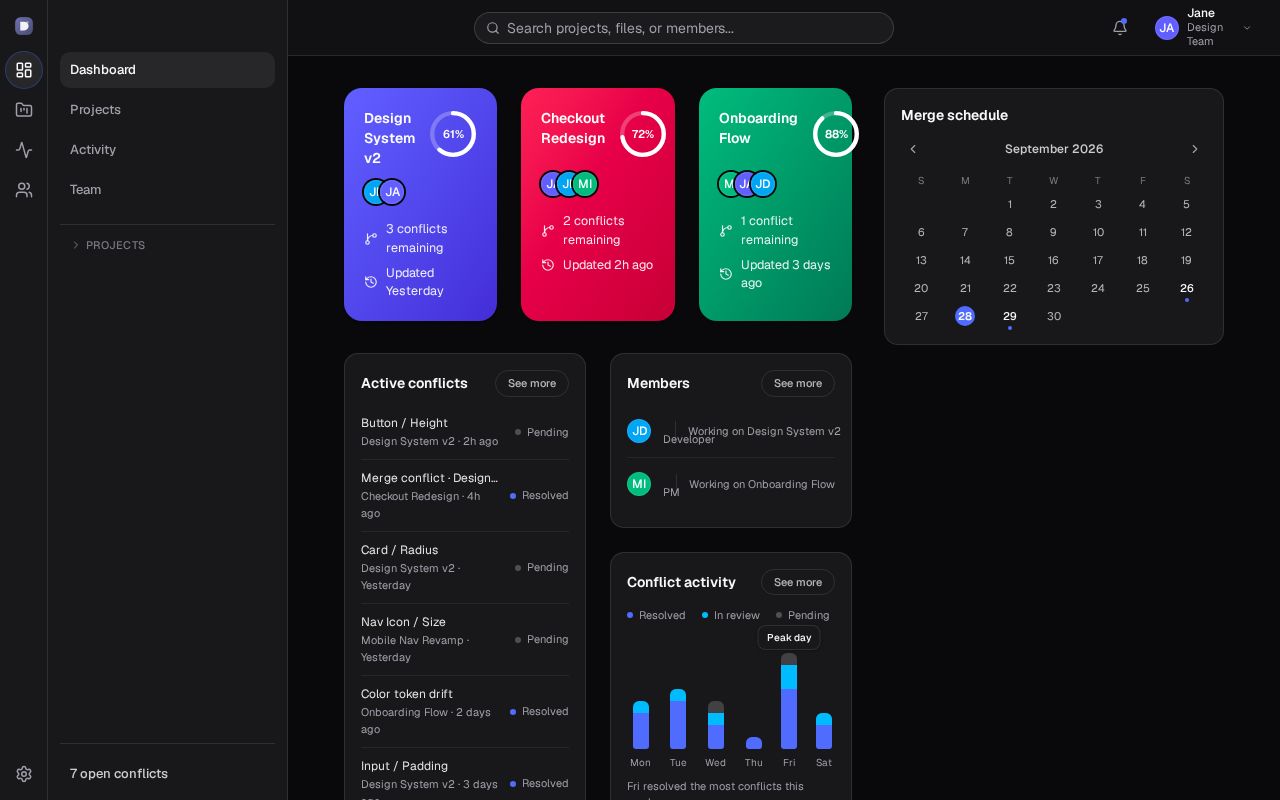Select September 26 on the calendar
Image resolution: width=1280 pixels, height=800 pixels.
(1187, 288)
